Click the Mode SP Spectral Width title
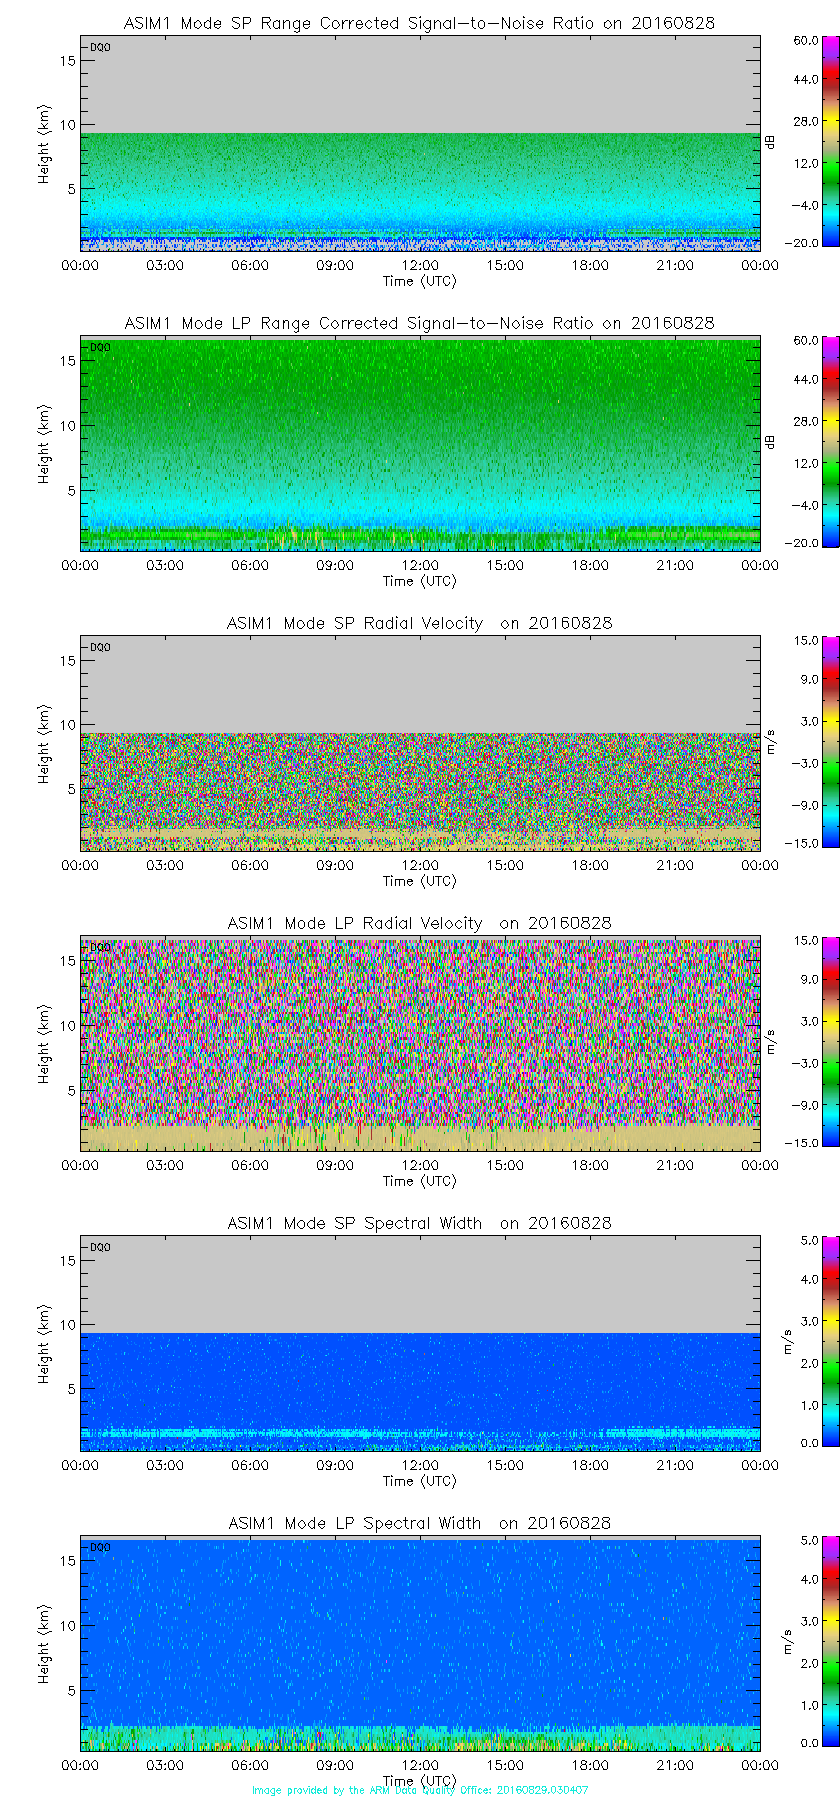The width and height of the screenshot is (840, 1800). coord(419,1223)
